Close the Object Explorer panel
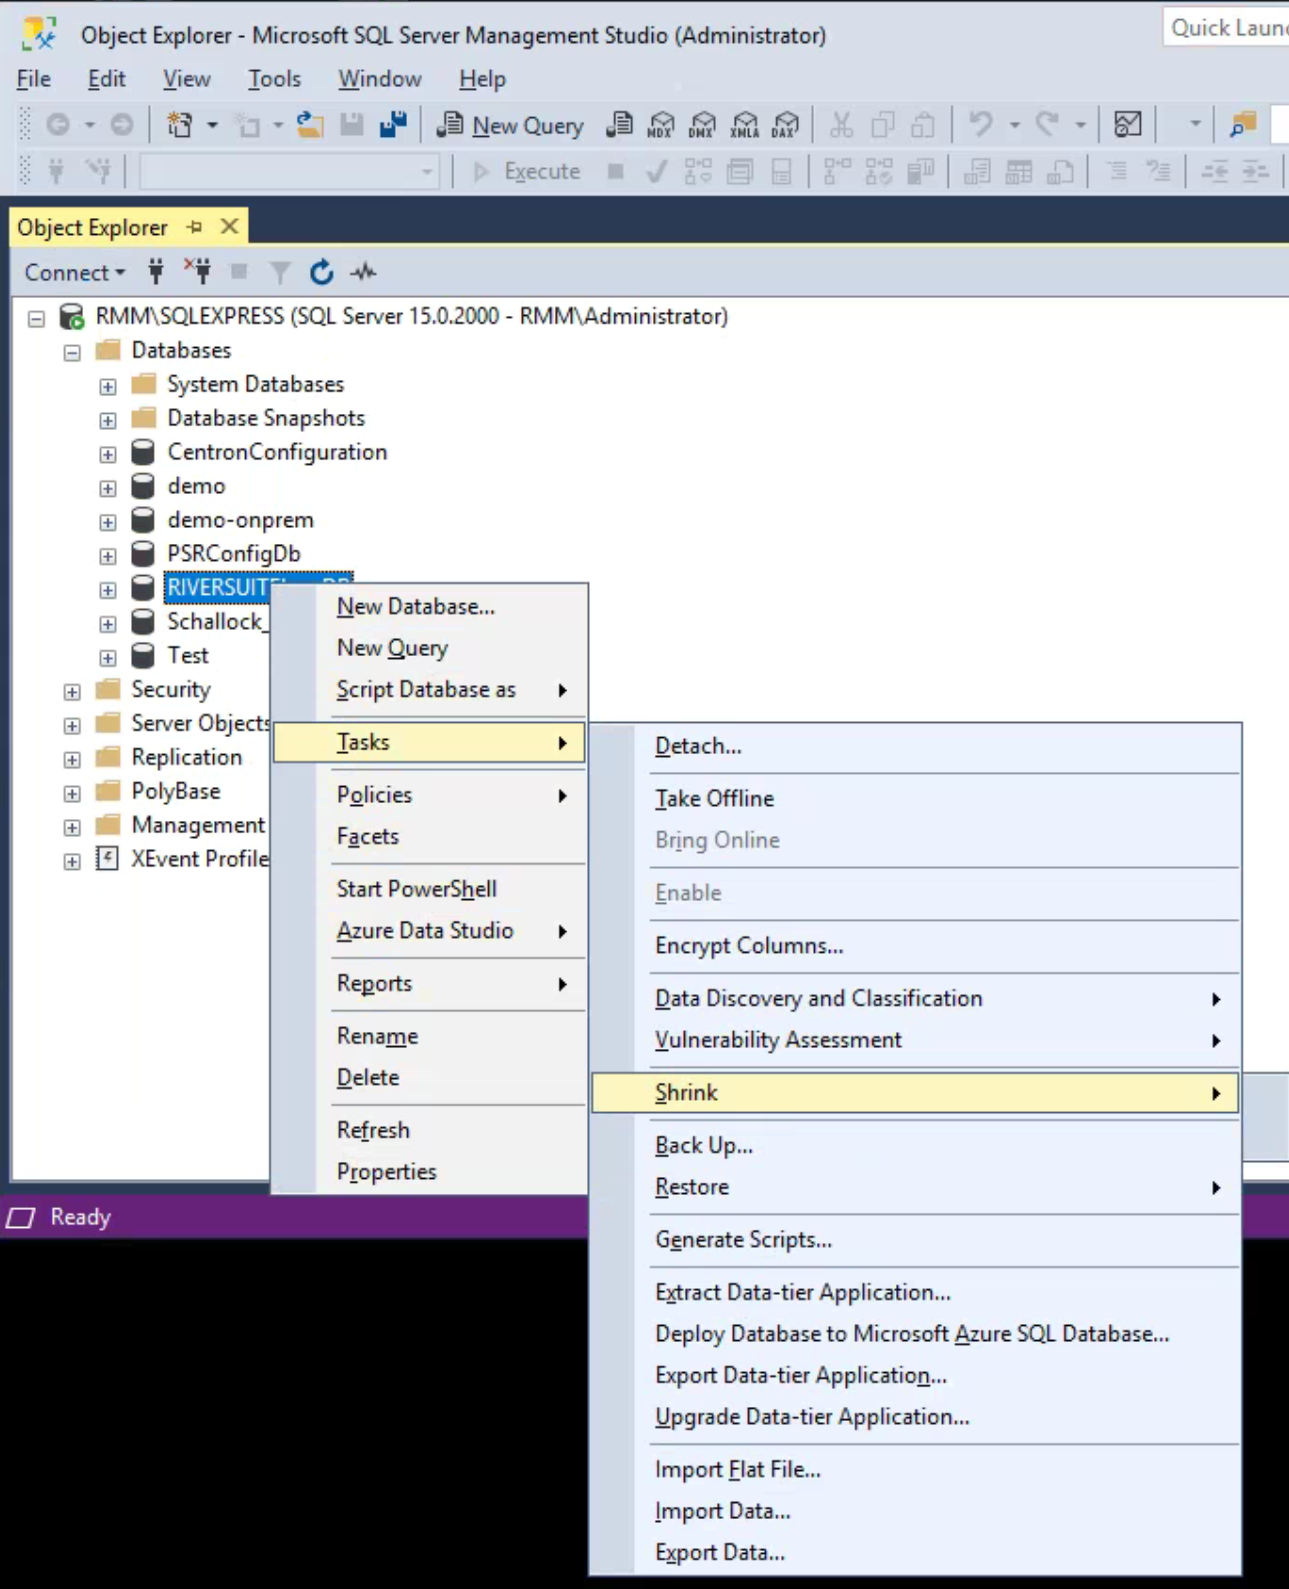The width and height of the screenshot is (1289, 1589). (x=229, y=227)
